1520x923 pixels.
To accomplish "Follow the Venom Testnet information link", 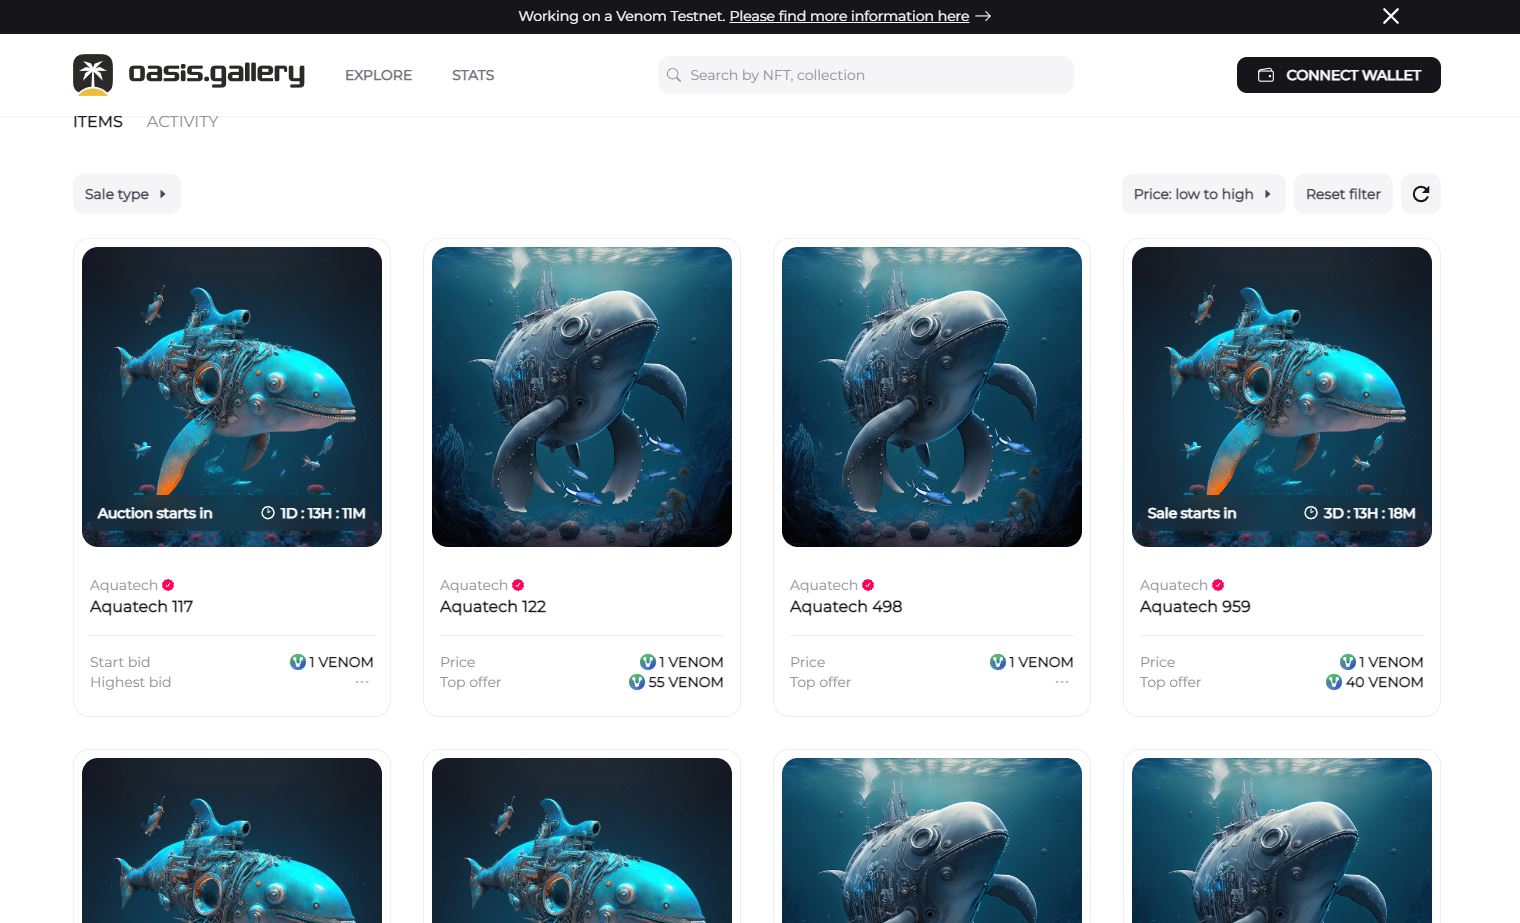I will coord(849,16).
